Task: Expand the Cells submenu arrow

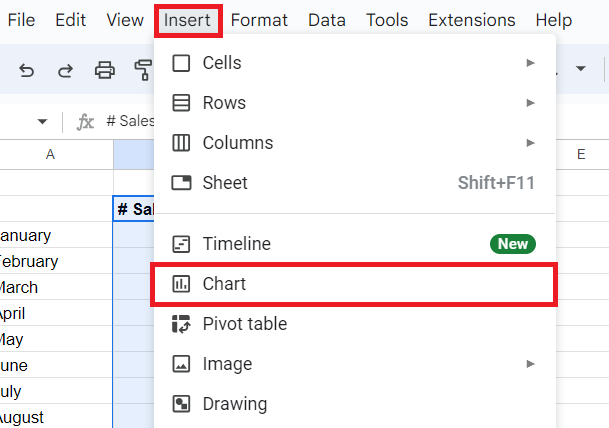Action: (531, 63)
